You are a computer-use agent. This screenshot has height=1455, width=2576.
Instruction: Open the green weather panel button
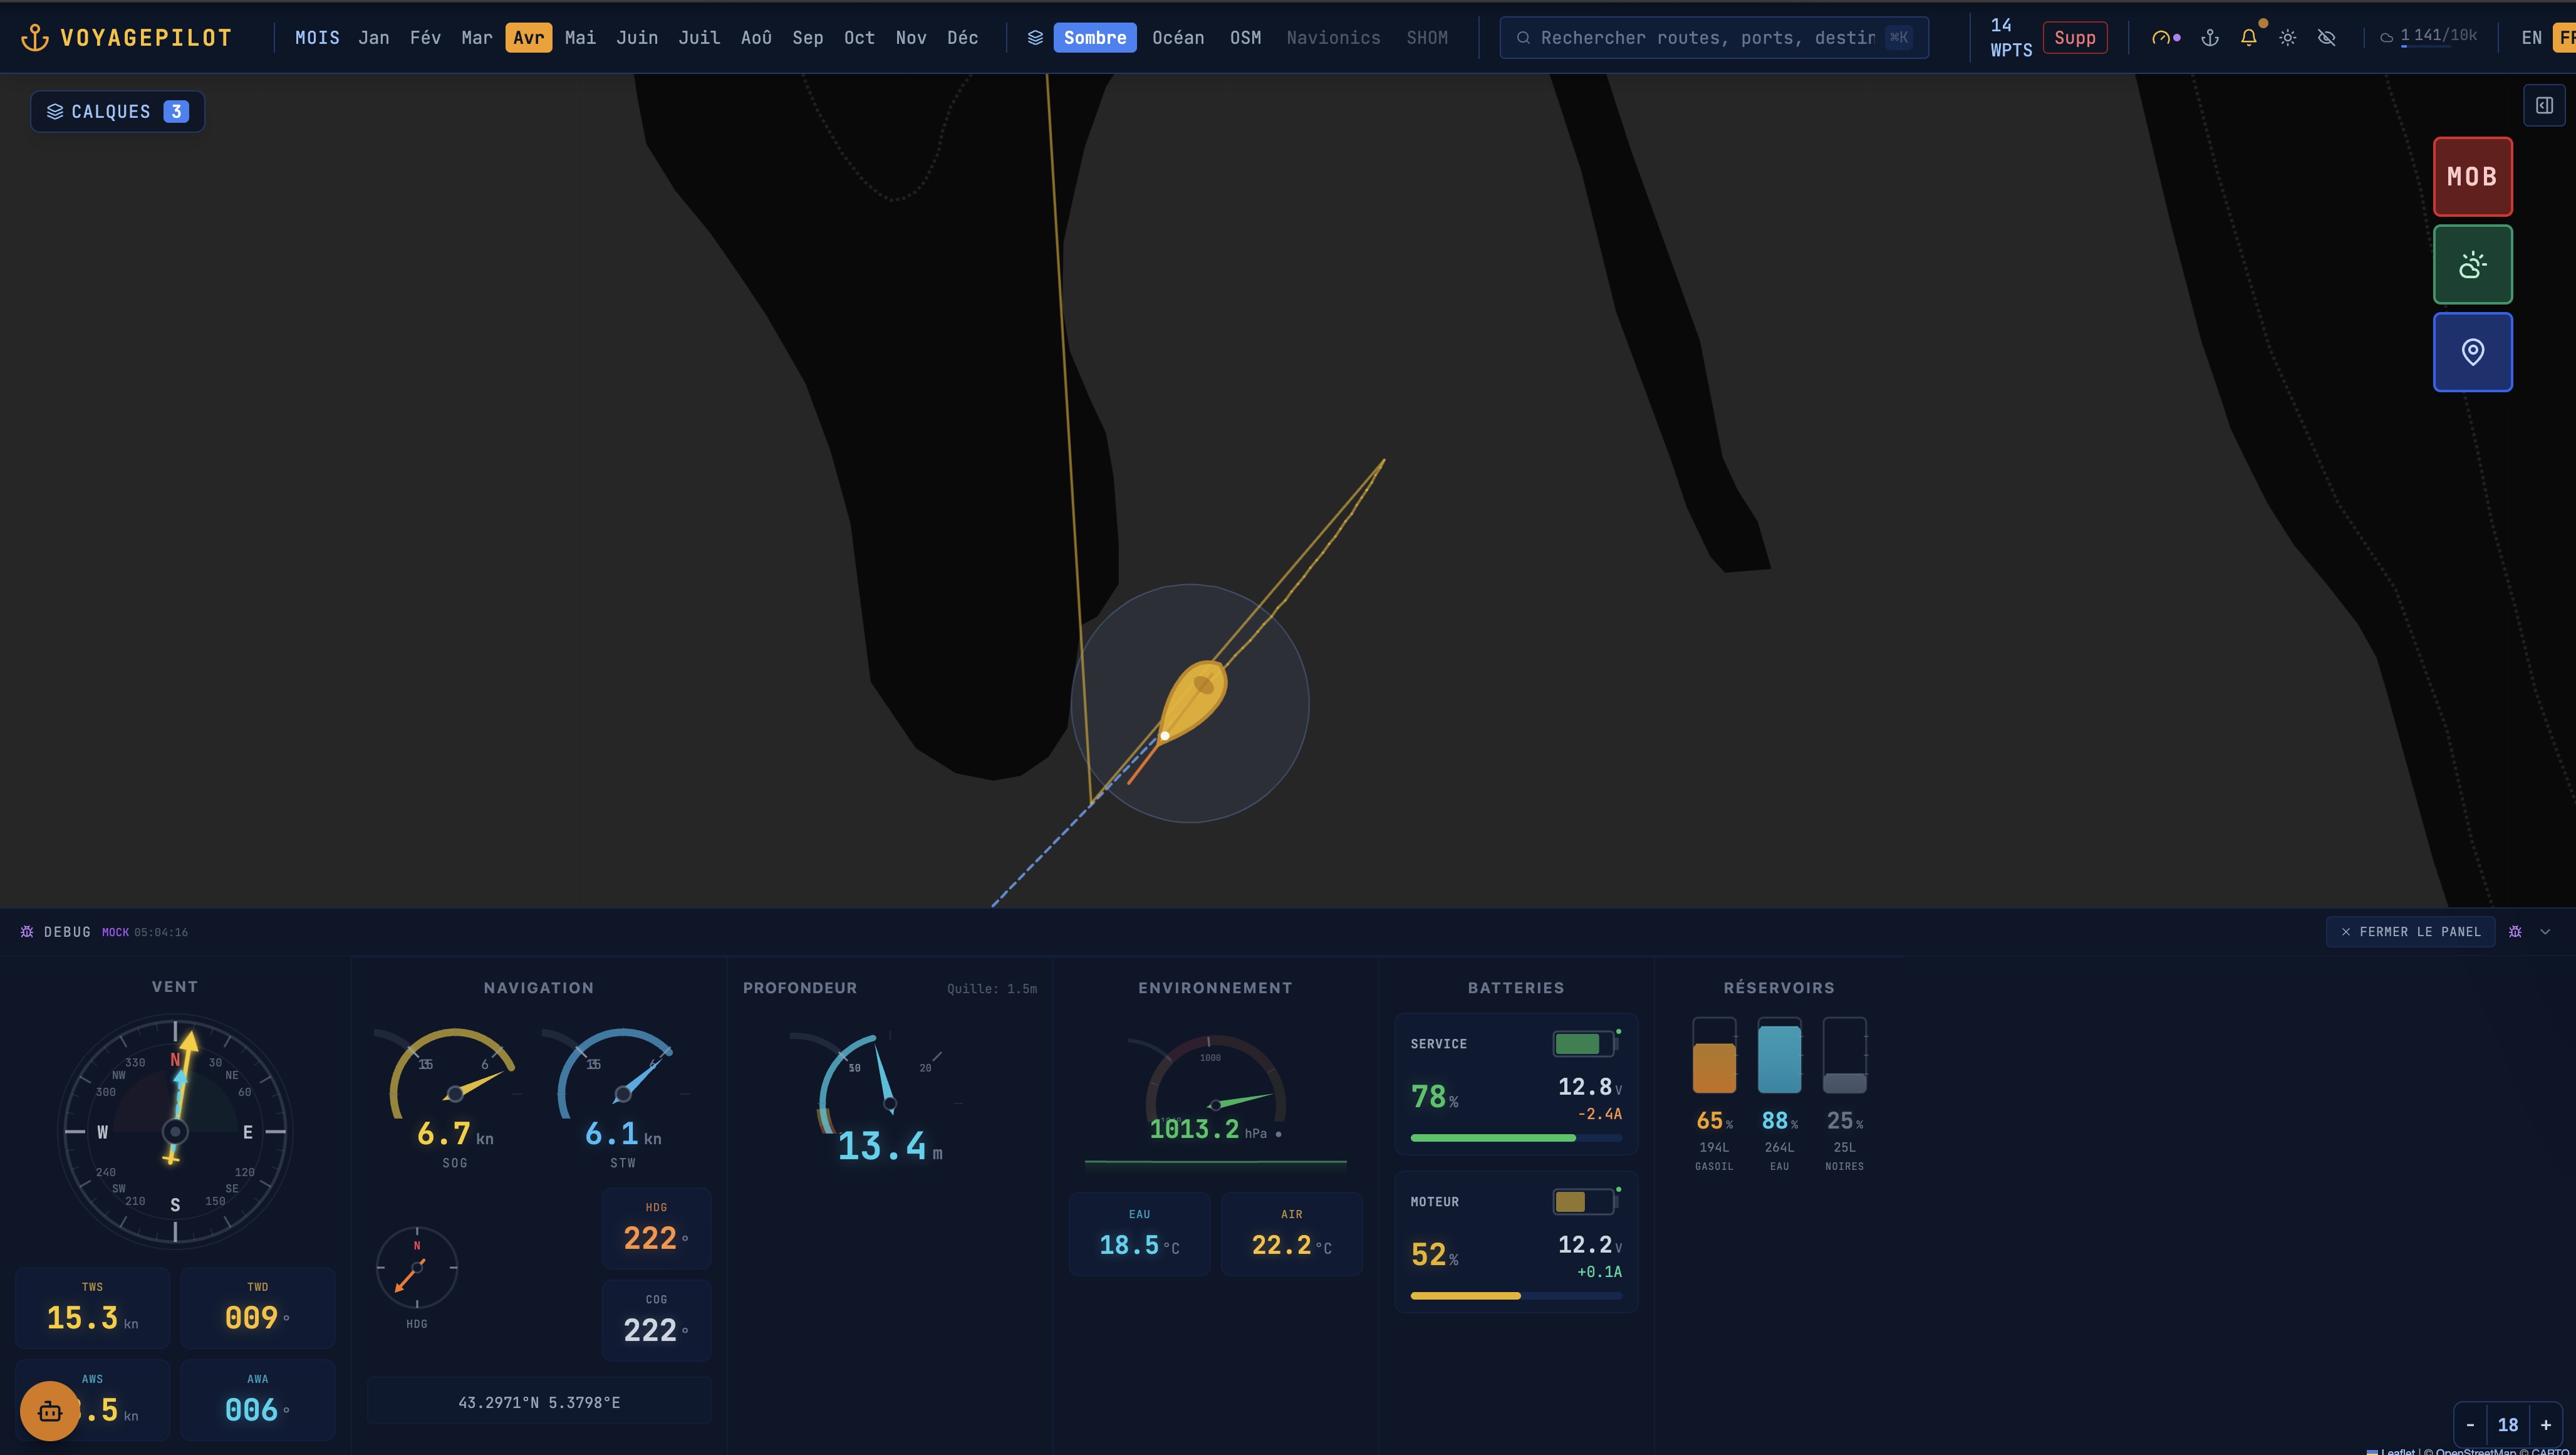point(2472,264)
